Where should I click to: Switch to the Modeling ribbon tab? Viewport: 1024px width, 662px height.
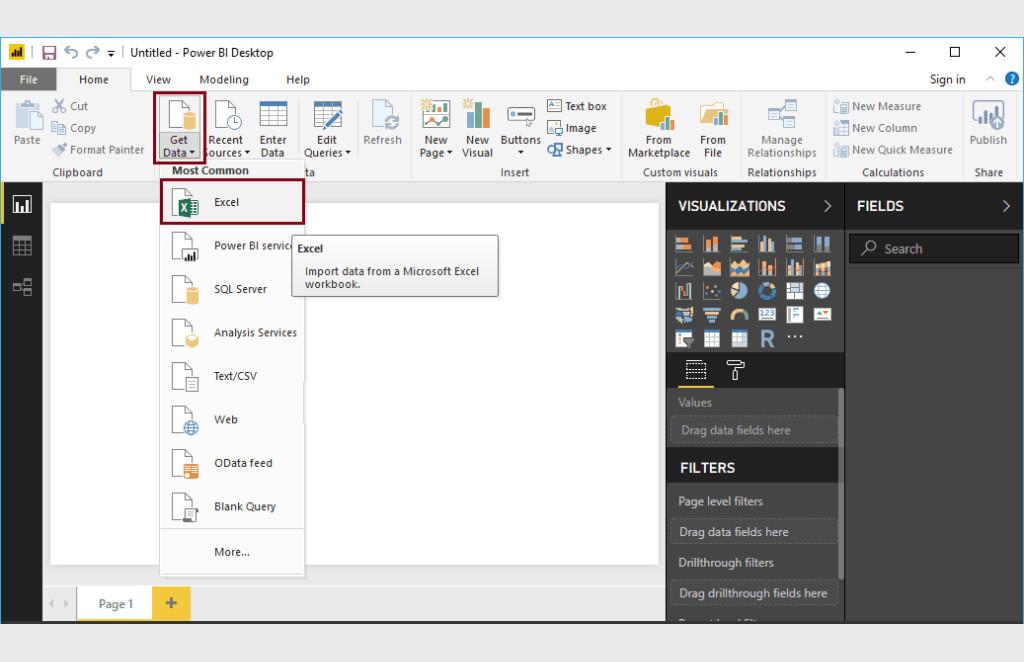(224, 80)
